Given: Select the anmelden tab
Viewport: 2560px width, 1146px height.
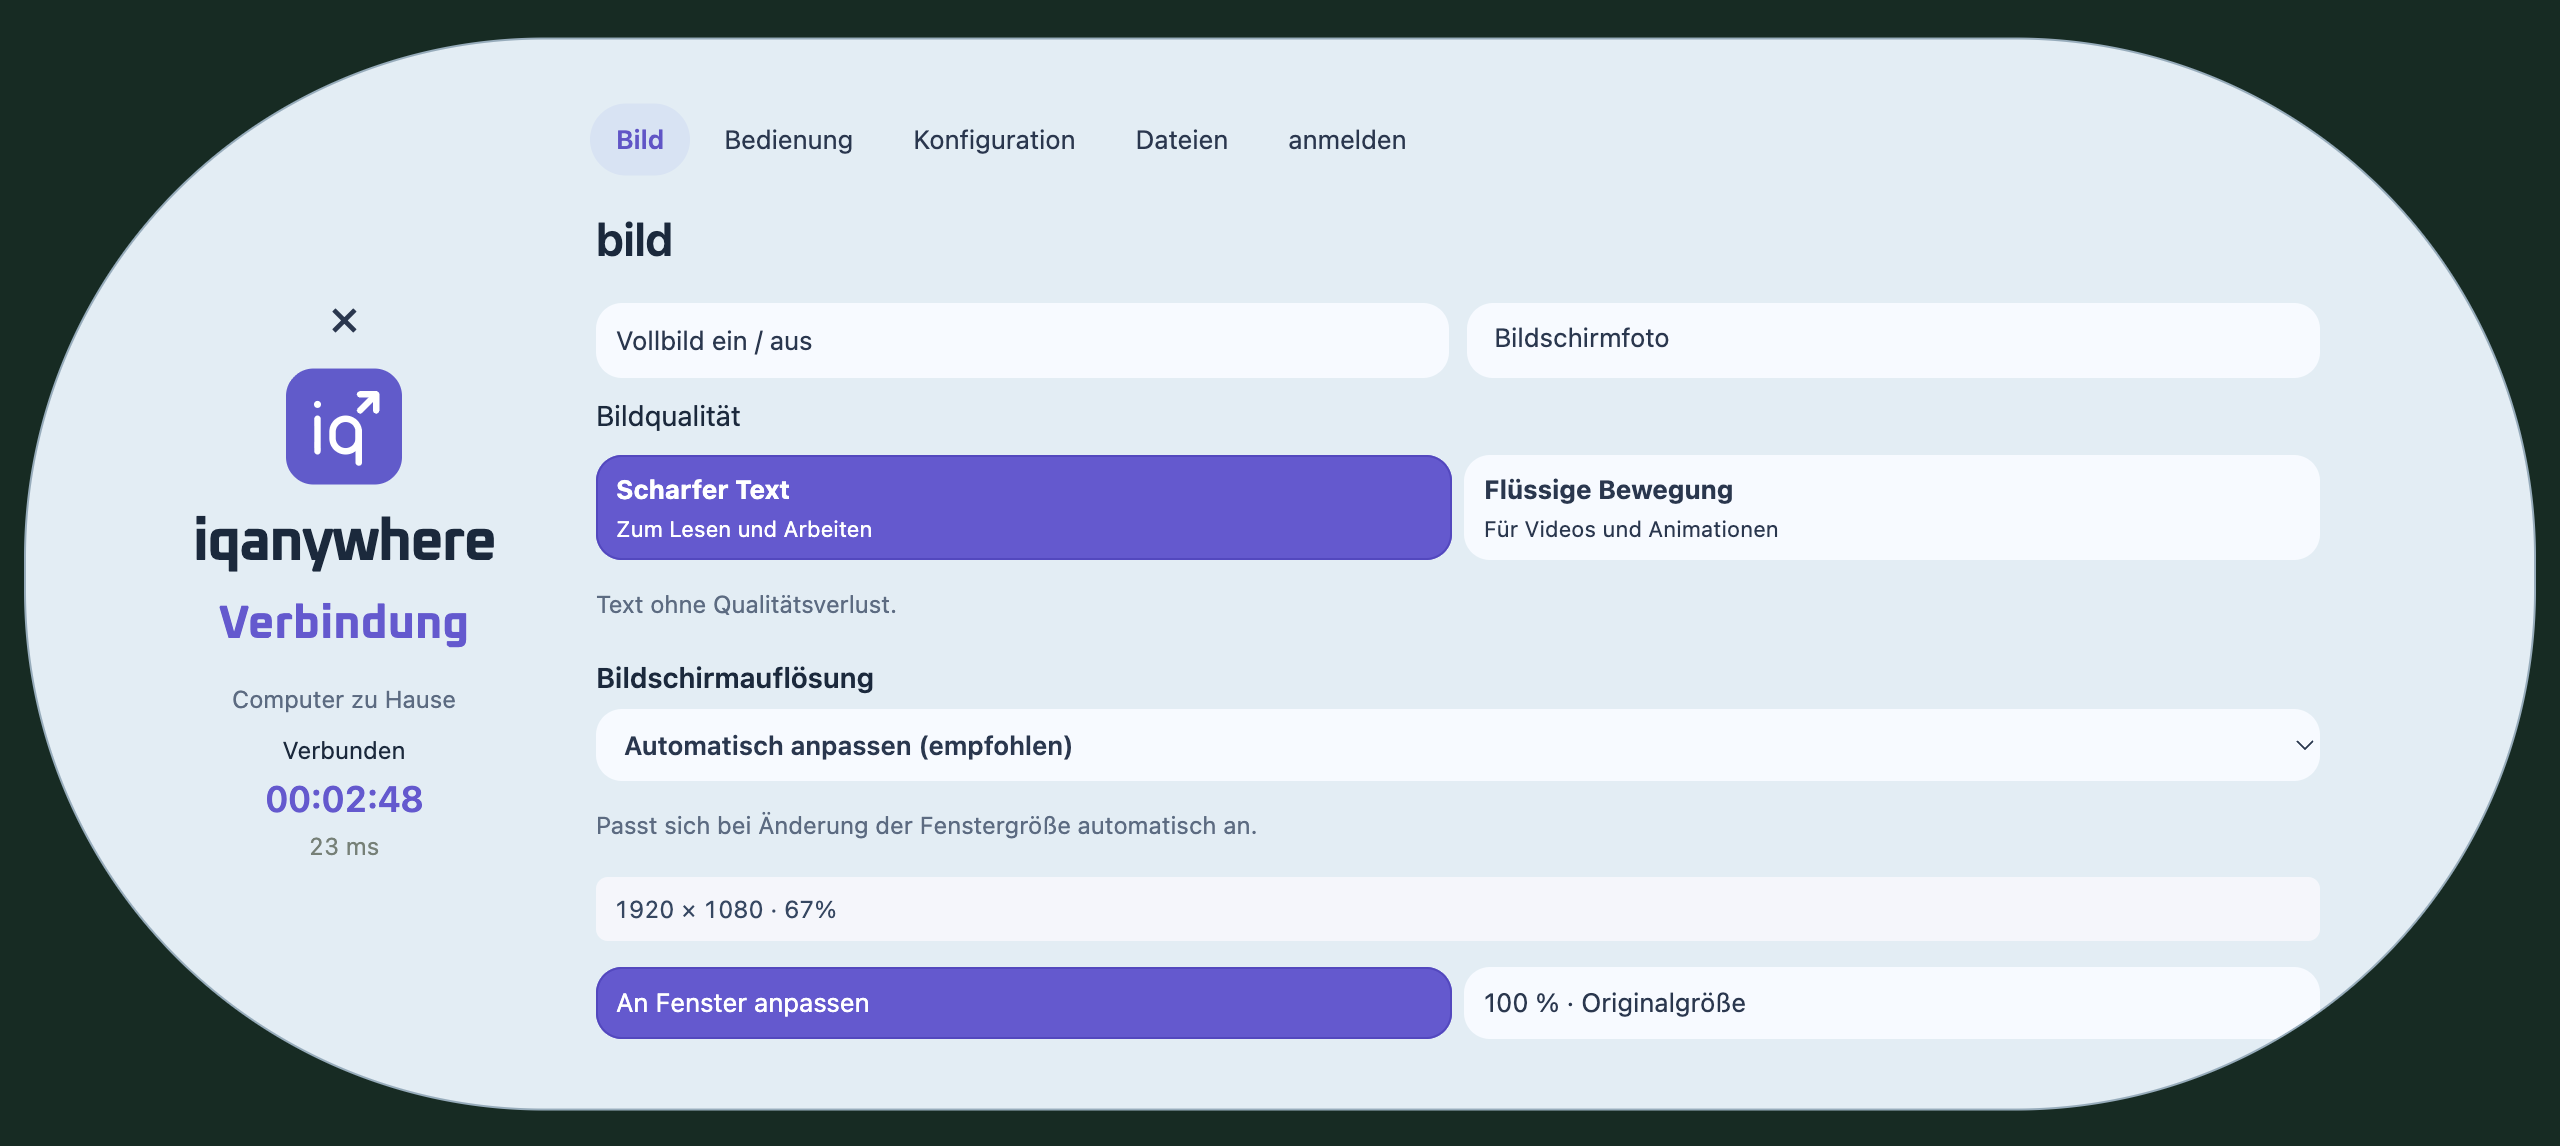Looking at the screenshot, I should click(x=1347, y=140).
